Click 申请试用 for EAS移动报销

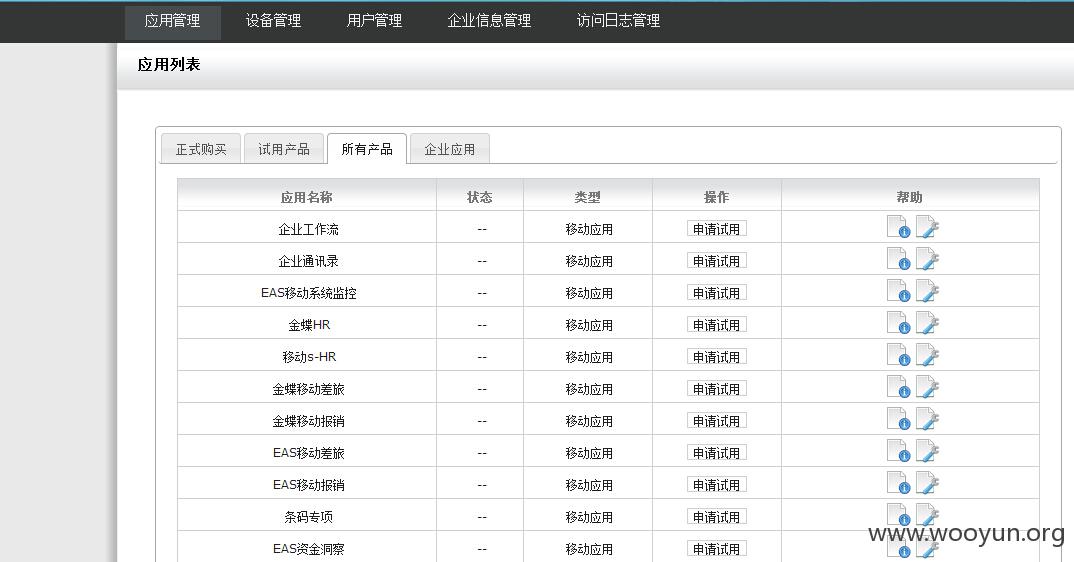coord(716,485)
